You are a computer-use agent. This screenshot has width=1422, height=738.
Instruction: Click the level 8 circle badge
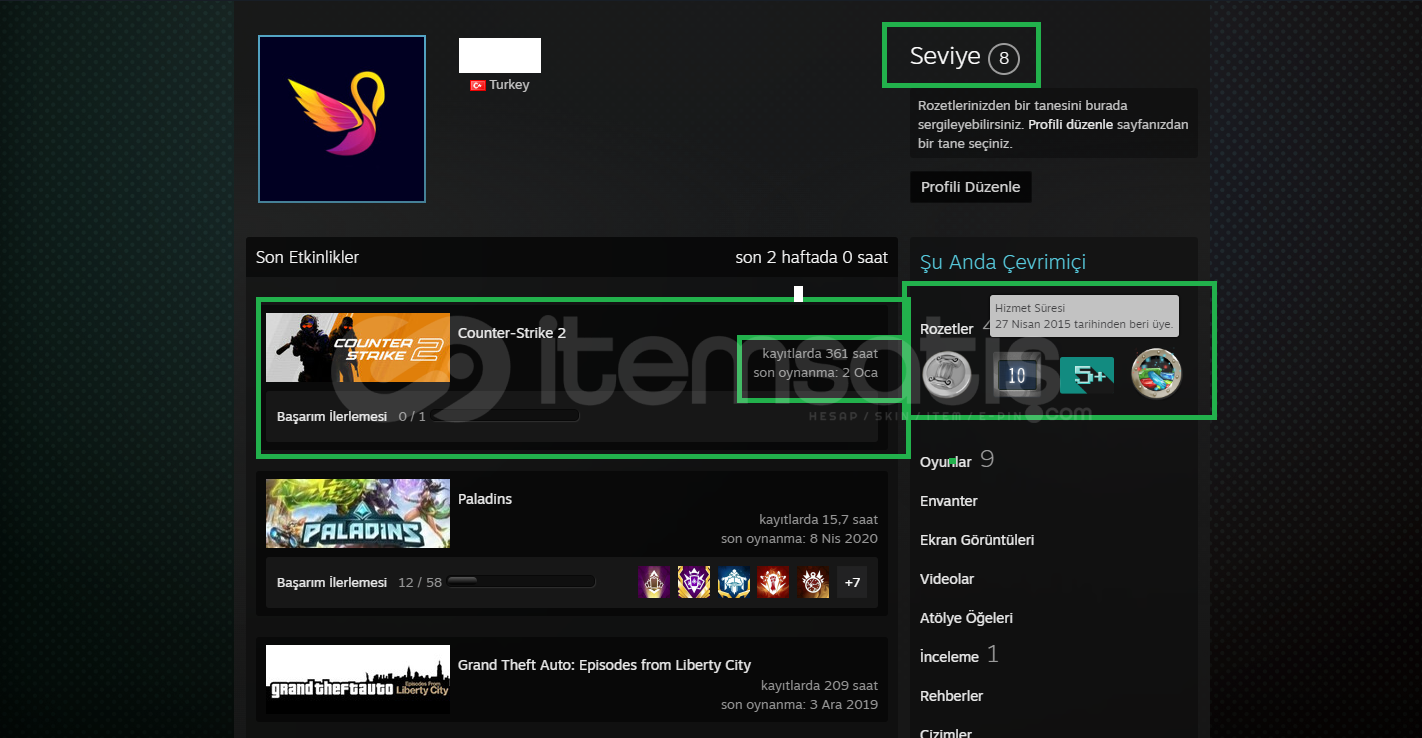(x=1004, y=58)
